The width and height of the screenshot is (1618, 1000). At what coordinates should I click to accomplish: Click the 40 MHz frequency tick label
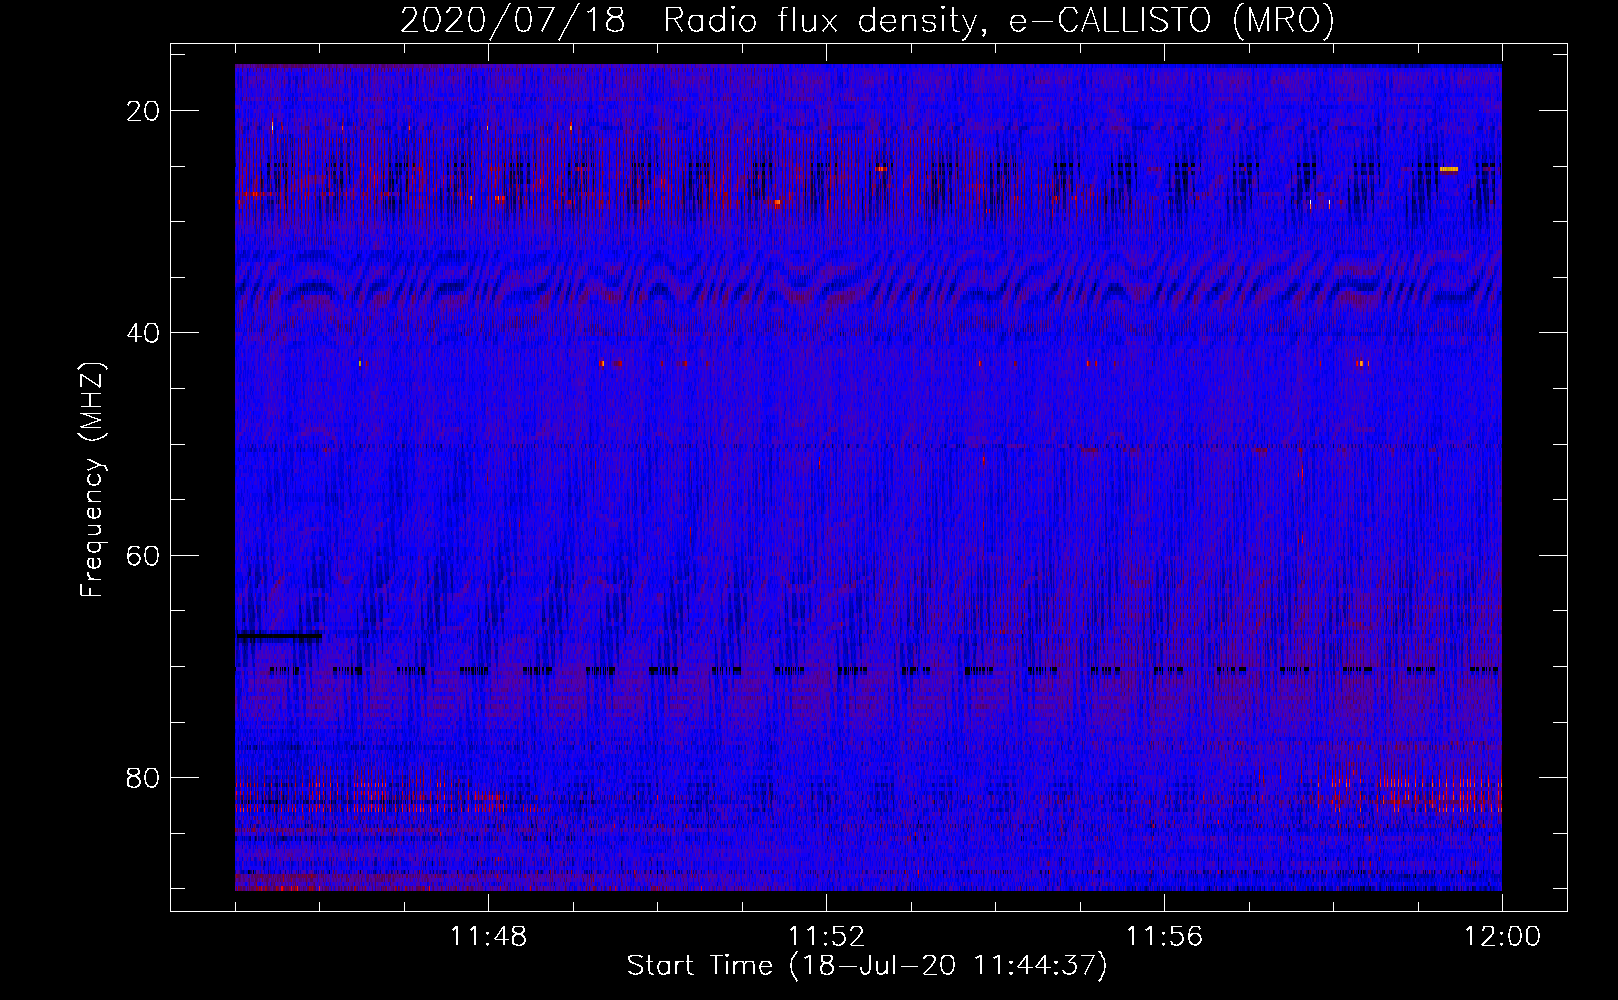coord(143,333)
